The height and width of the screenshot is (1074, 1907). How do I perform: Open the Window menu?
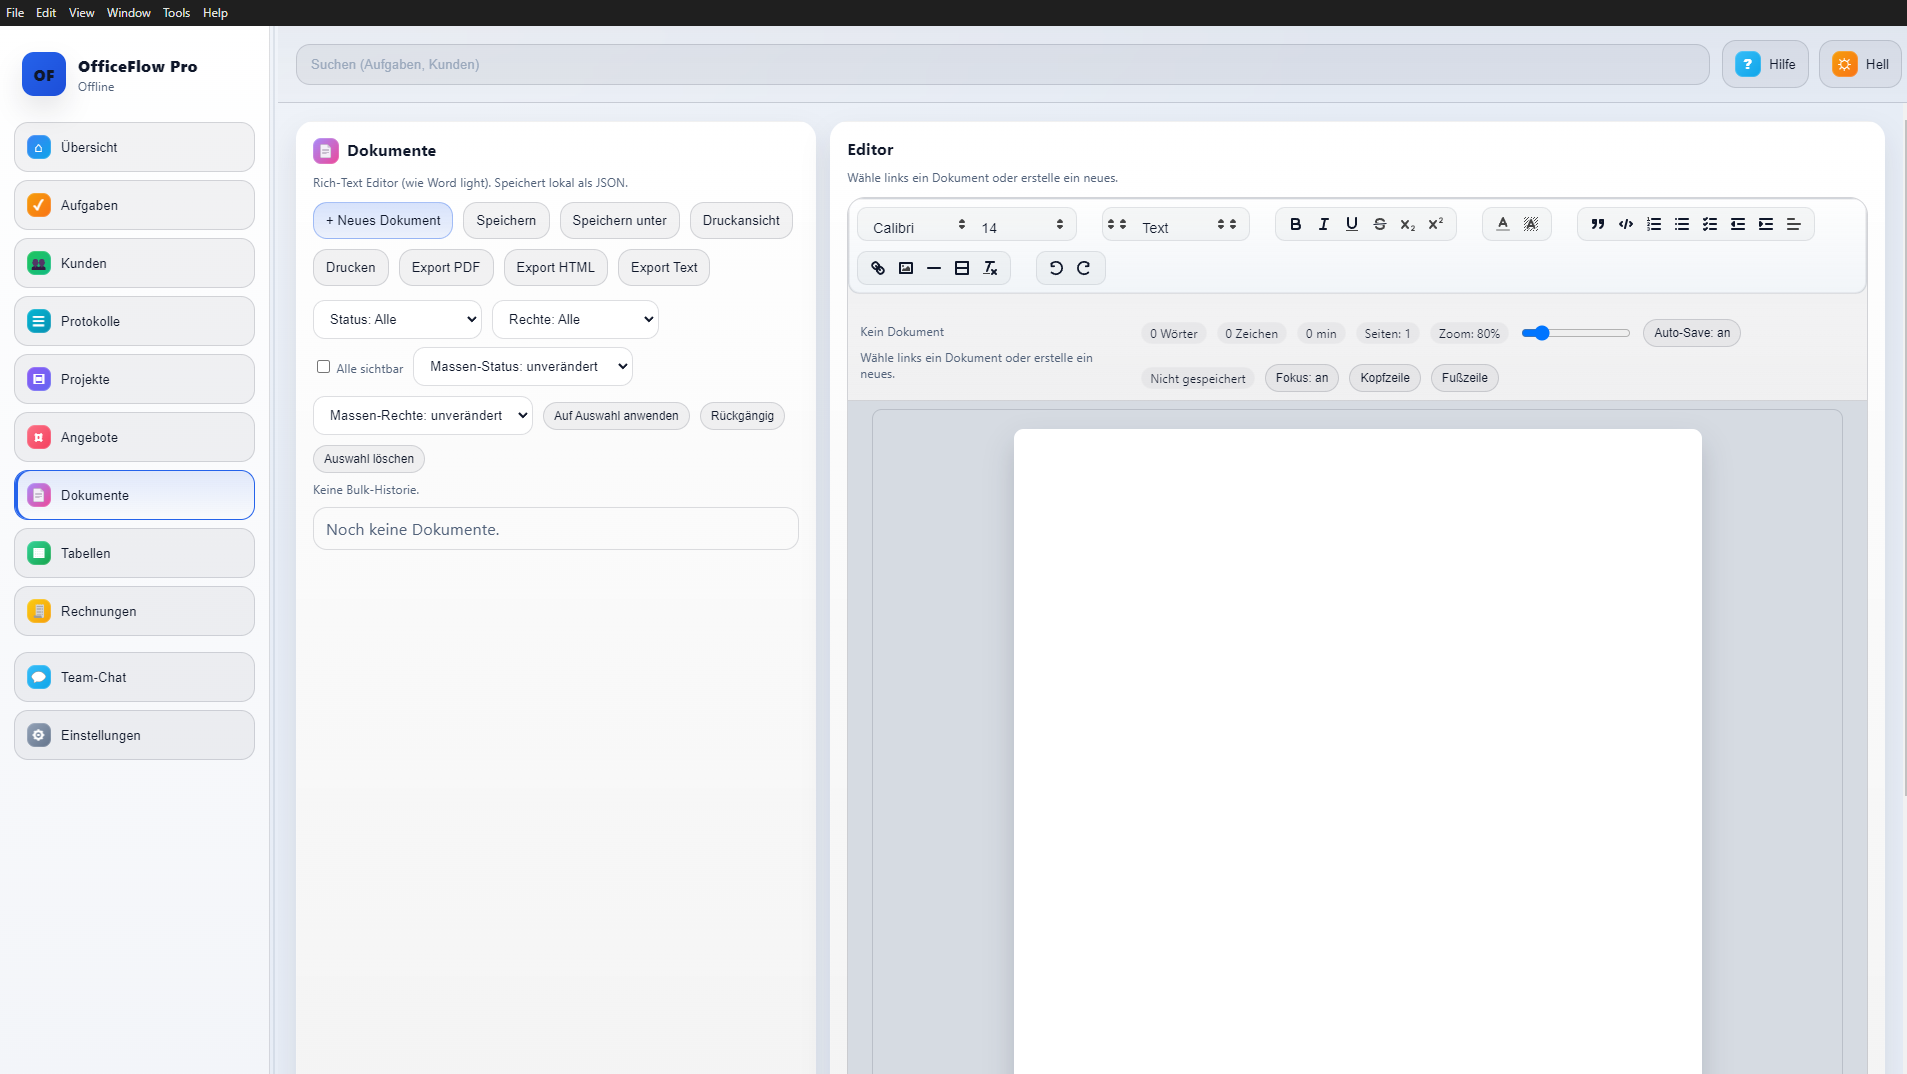pyautogui.click(x=129, y=13)
